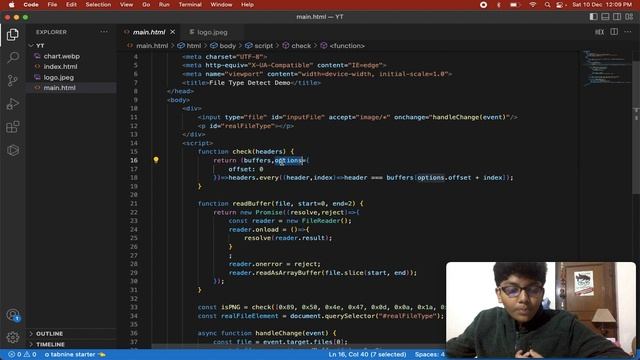Click the screen recording indicator in menu bar
Image resolution: width=640 pixels, height=360 pixels.
[x=483, y=4]
